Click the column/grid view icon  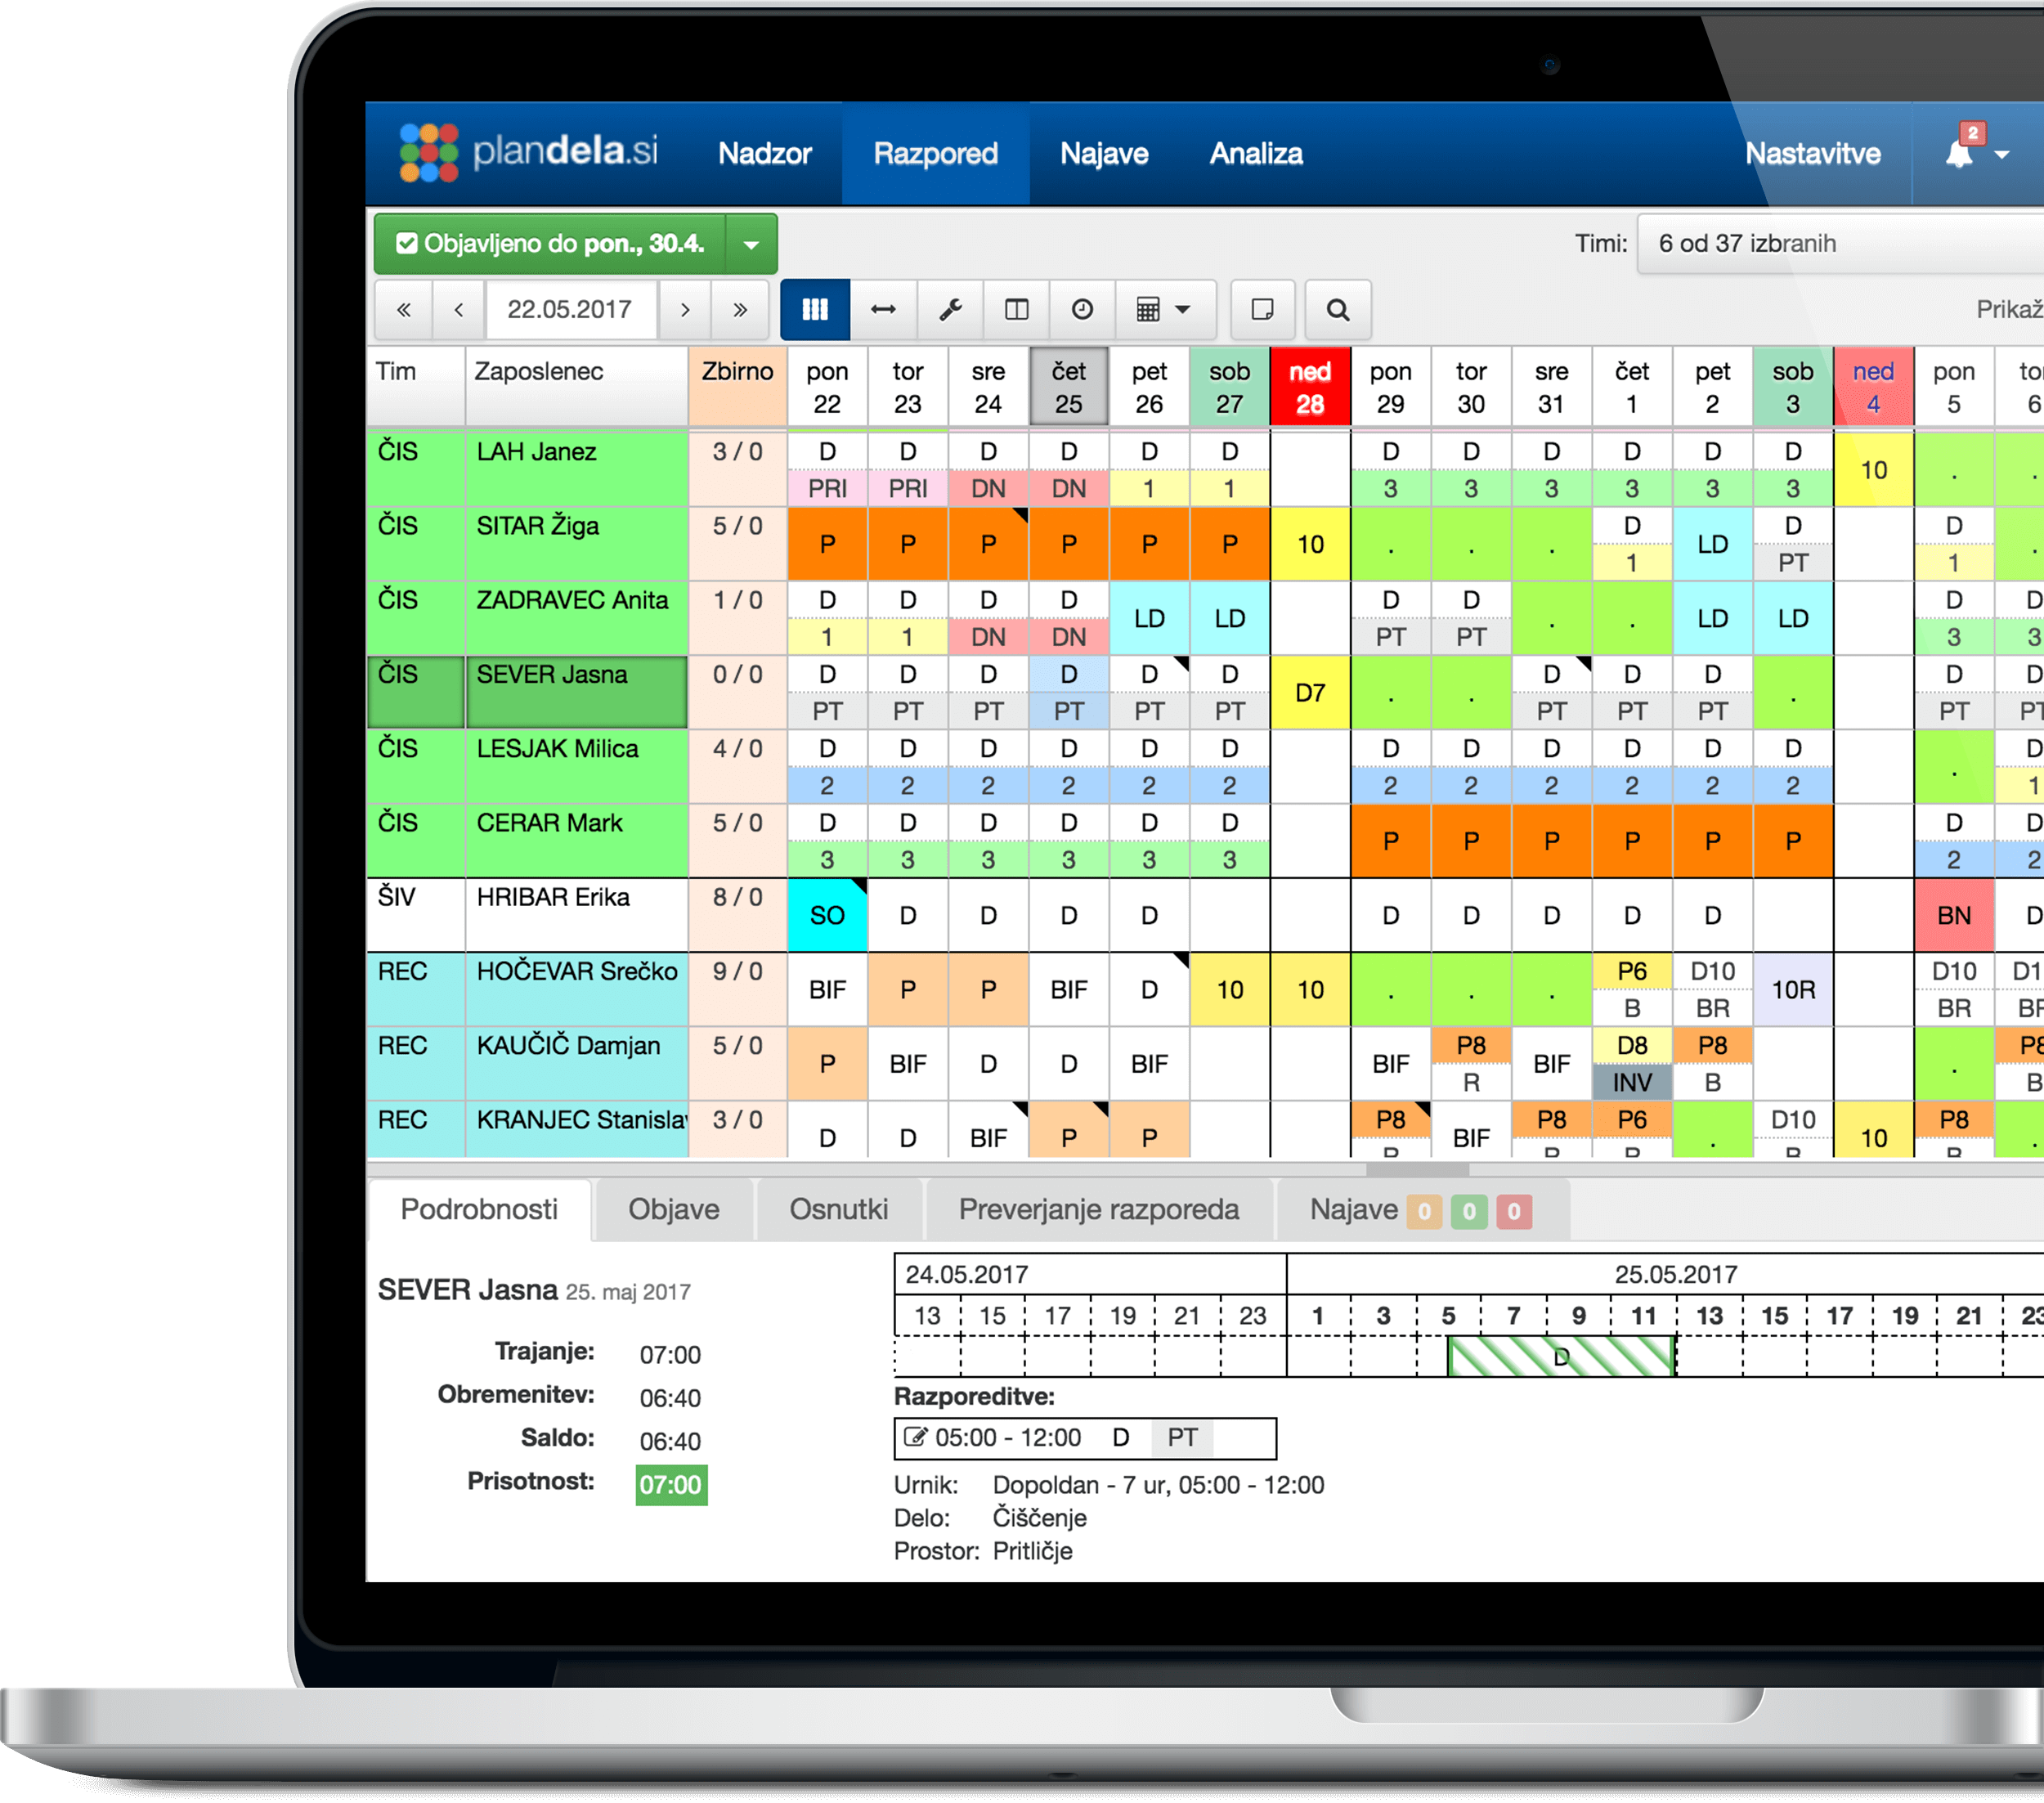click(816, 312)
